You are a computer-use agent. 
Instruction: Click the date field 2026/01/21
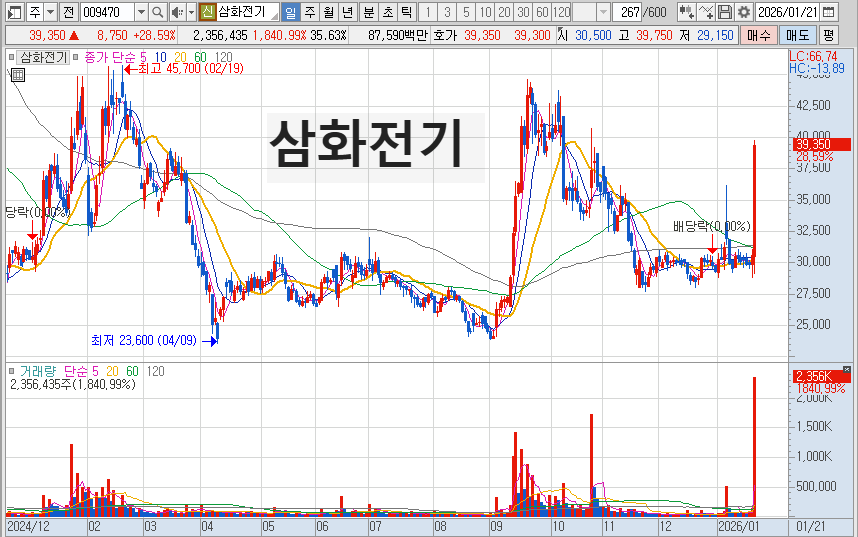[x=787, y=11]
